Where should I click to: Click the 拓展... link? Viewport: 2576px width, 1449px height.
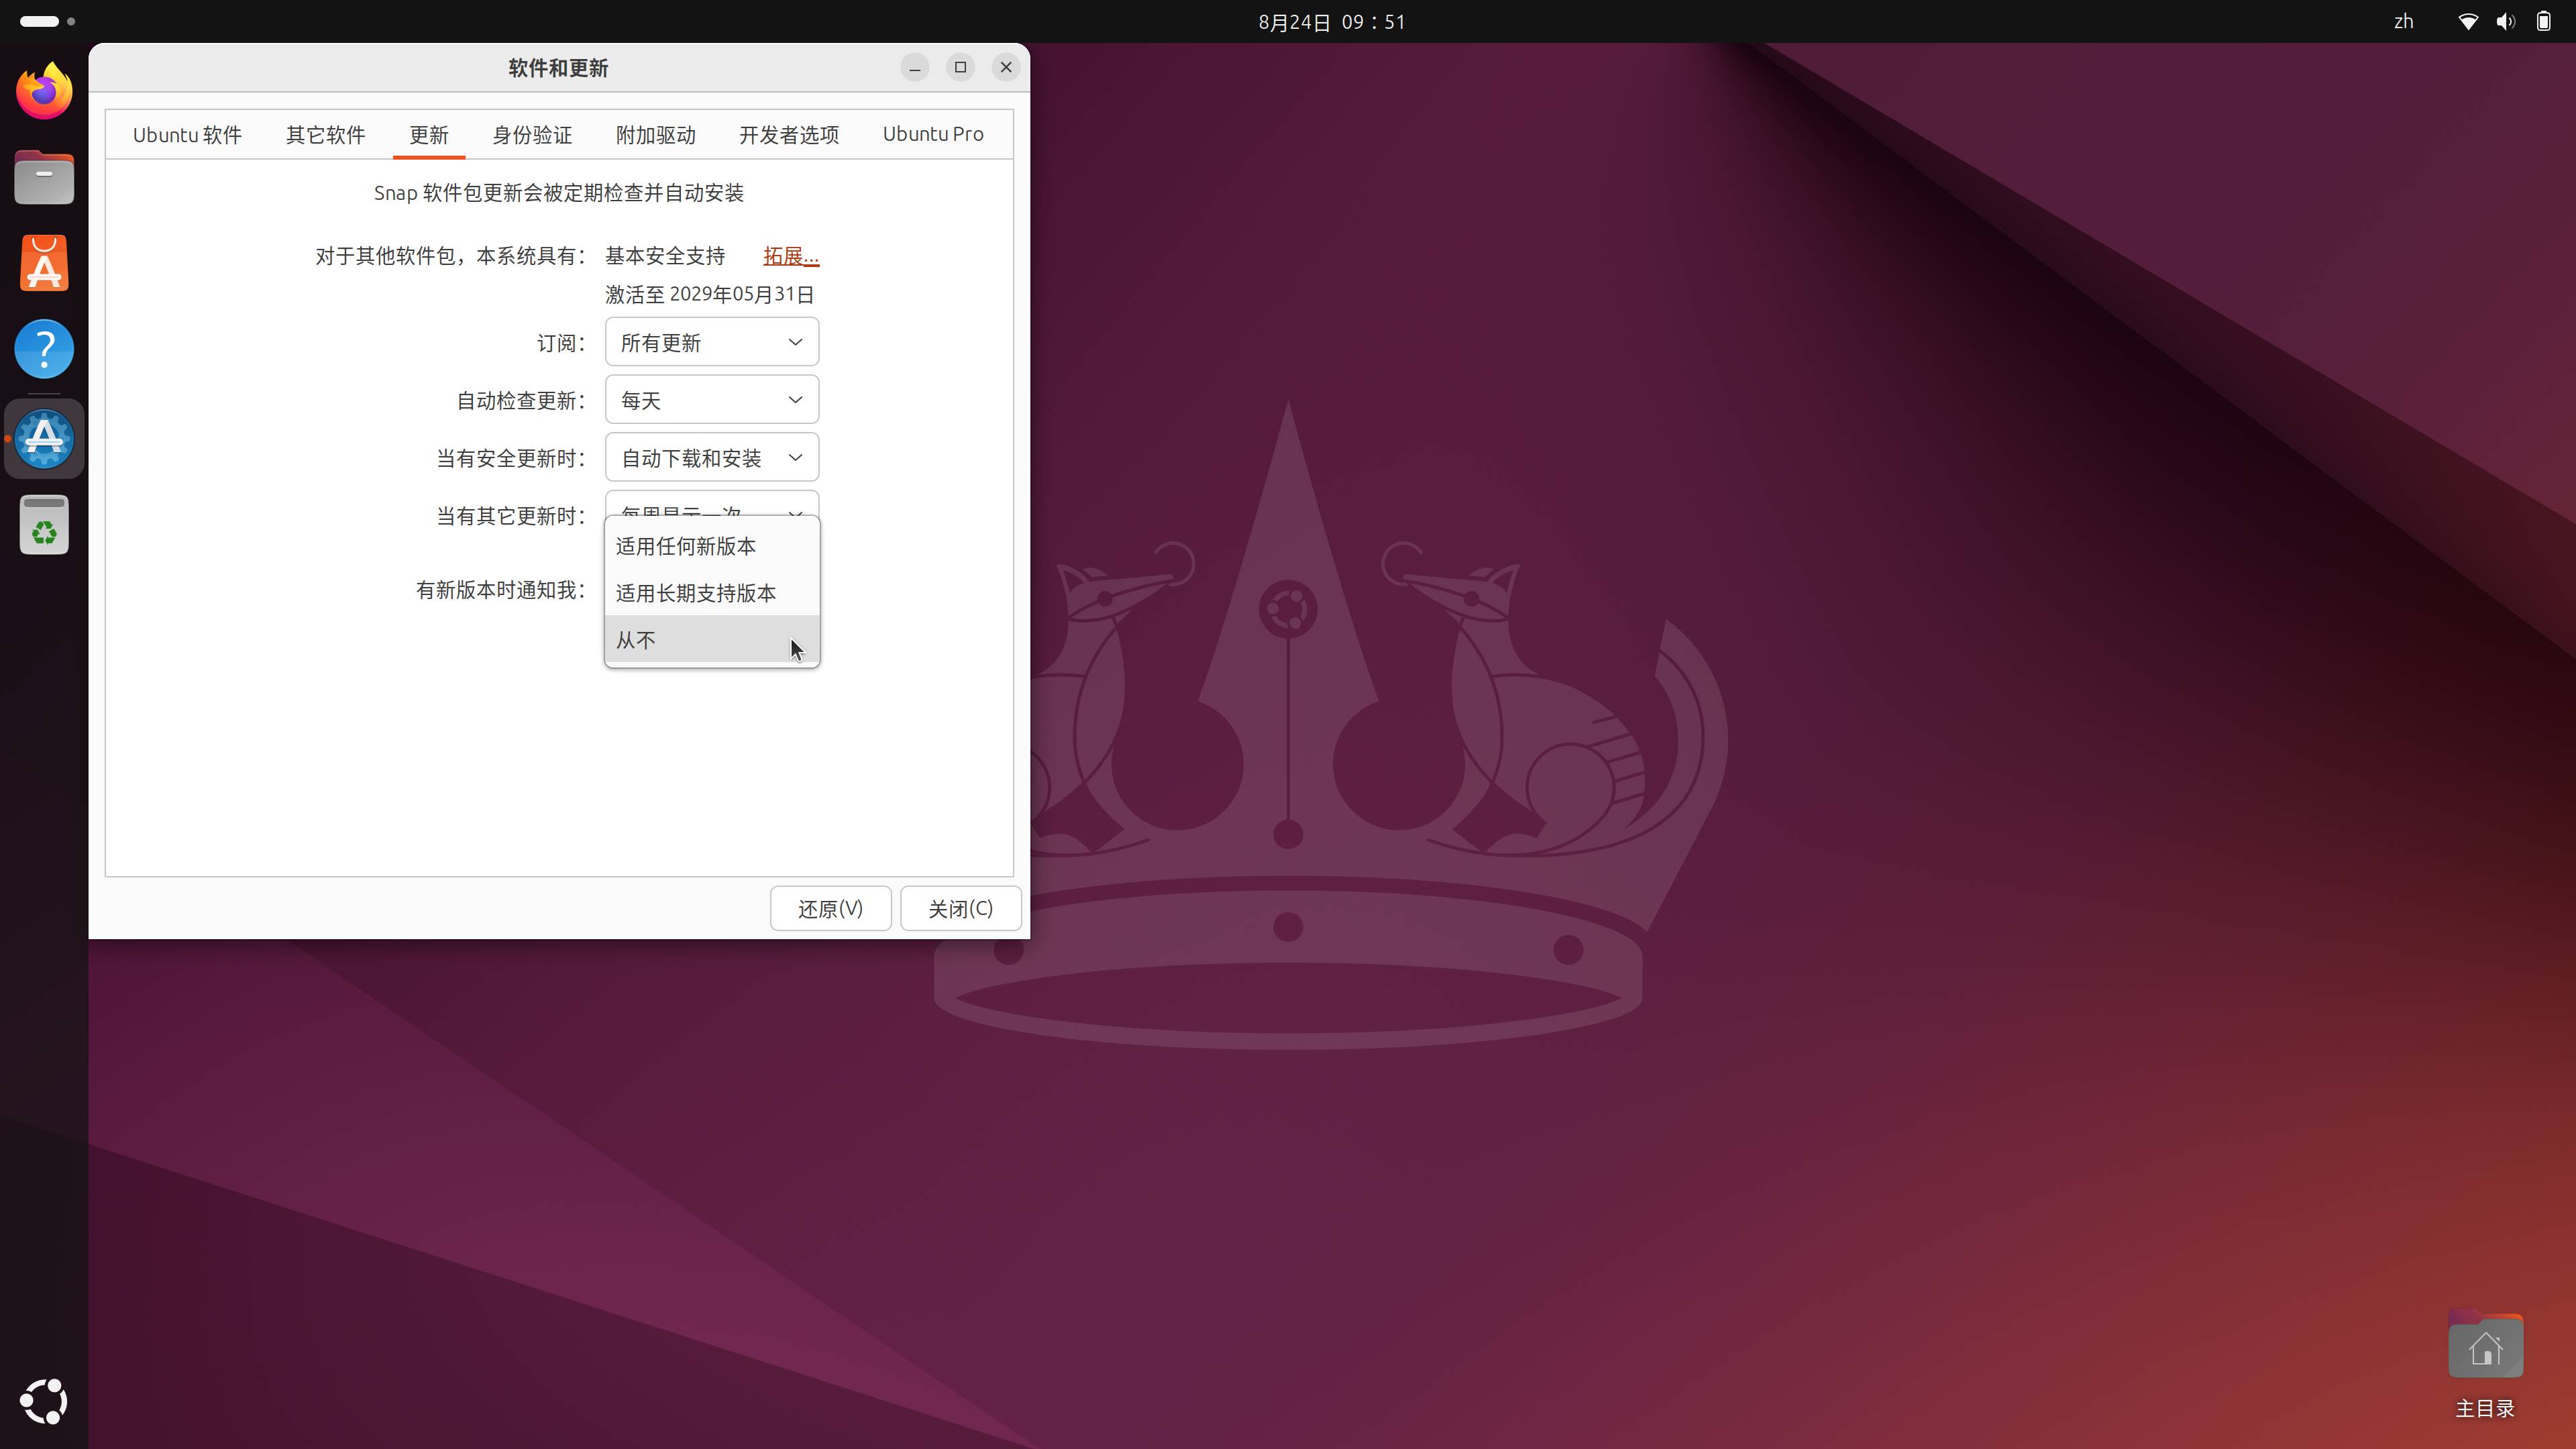[790, 256]
